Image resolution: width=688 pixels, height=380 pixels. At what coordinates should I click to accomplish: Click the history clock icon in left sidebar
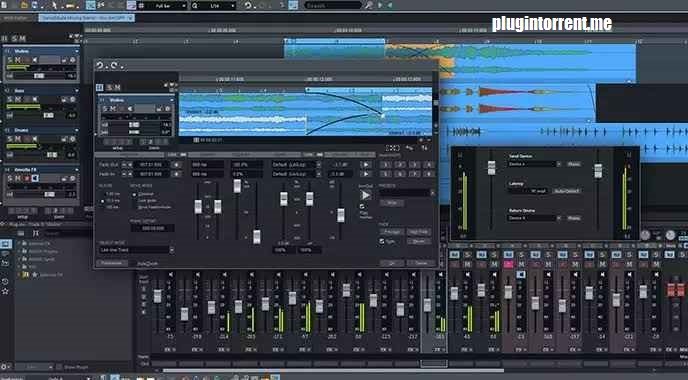click(5, 281)
